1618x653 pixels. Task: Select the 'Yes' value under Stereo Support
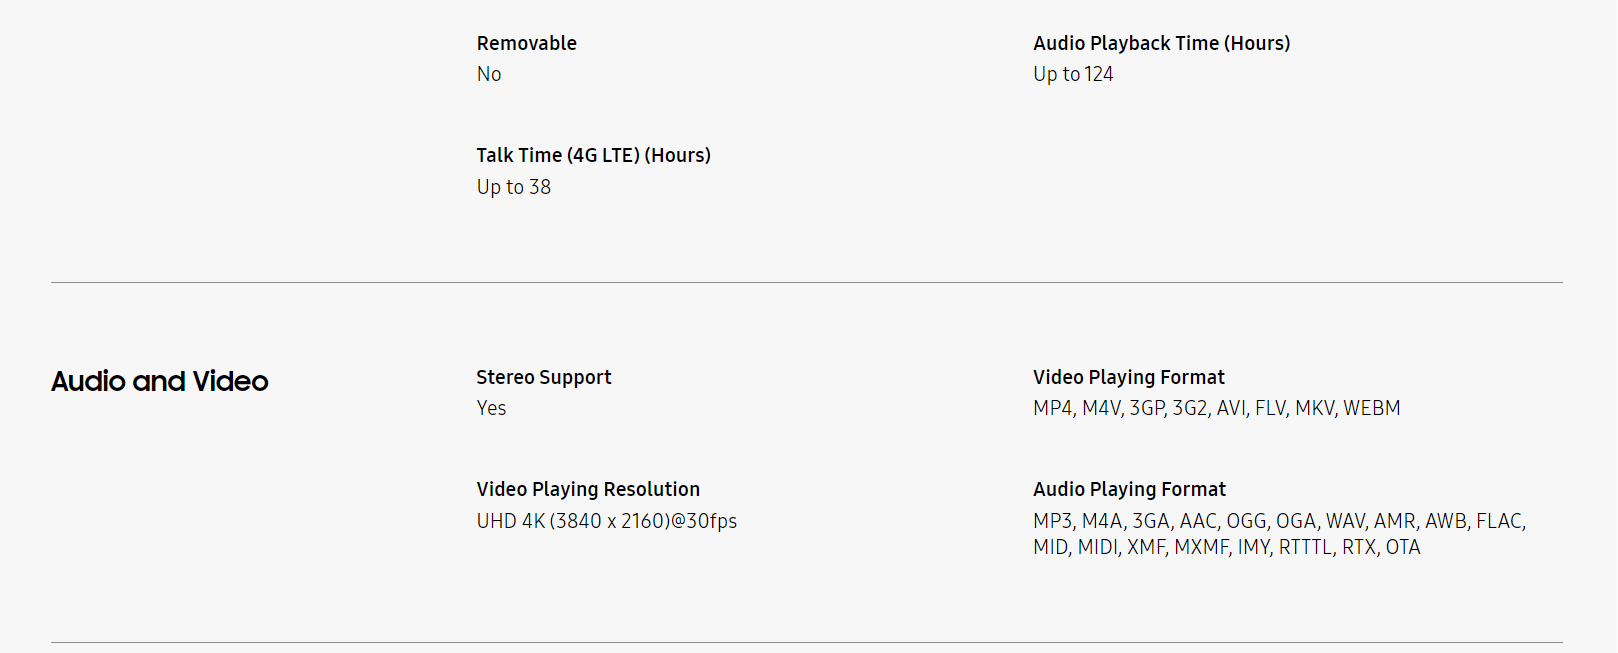pos(491,408)
